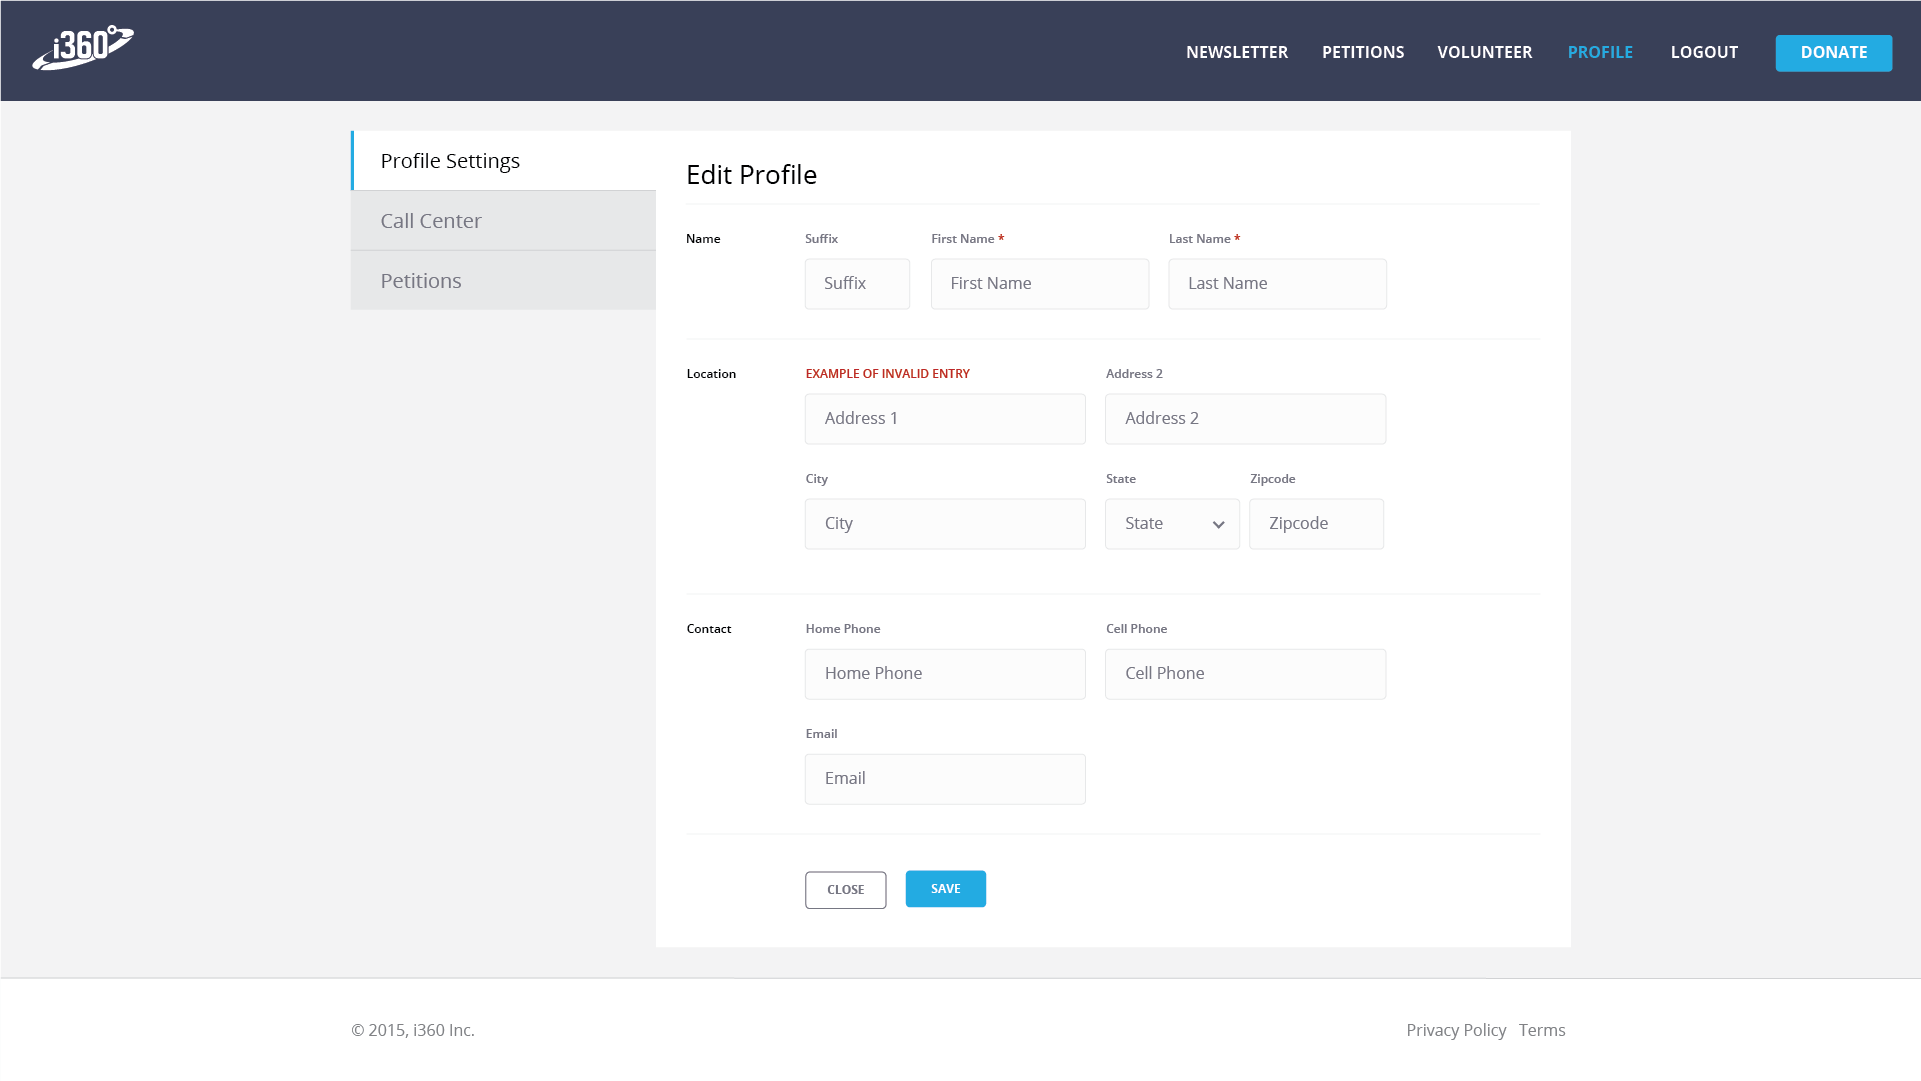Image resolution: width=1921 pixels, height=1081 pixels.
Task: Click the Contact section label
Action: 708,629
